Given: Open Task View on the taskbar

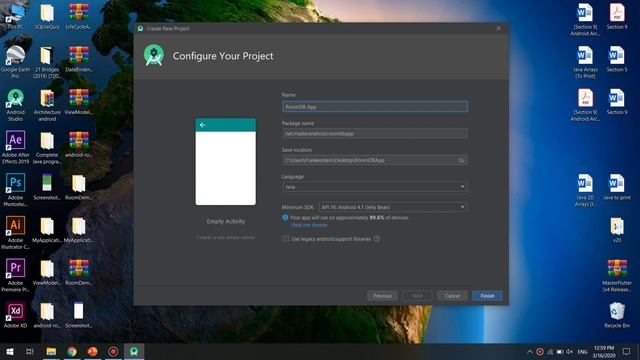Looking at the screenshot, I should 30,351.
